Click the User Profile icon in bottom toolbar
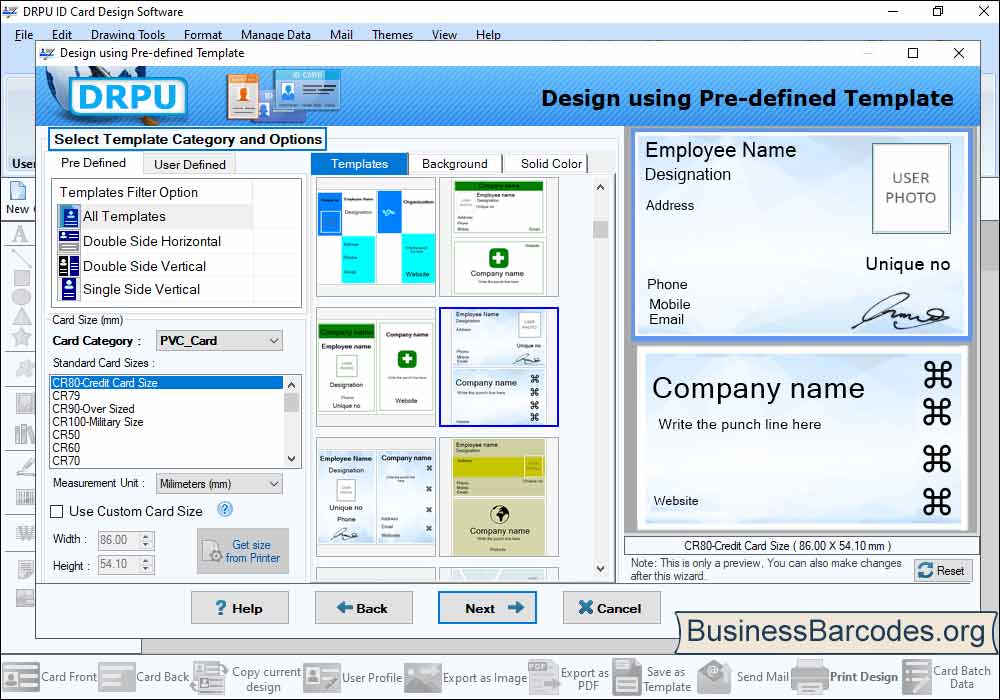The image size is (1000, 700). click(x=321, y=677)
